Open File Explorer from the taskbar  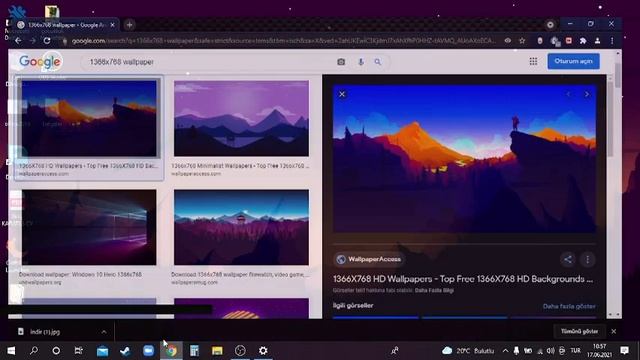pos(217,350)
